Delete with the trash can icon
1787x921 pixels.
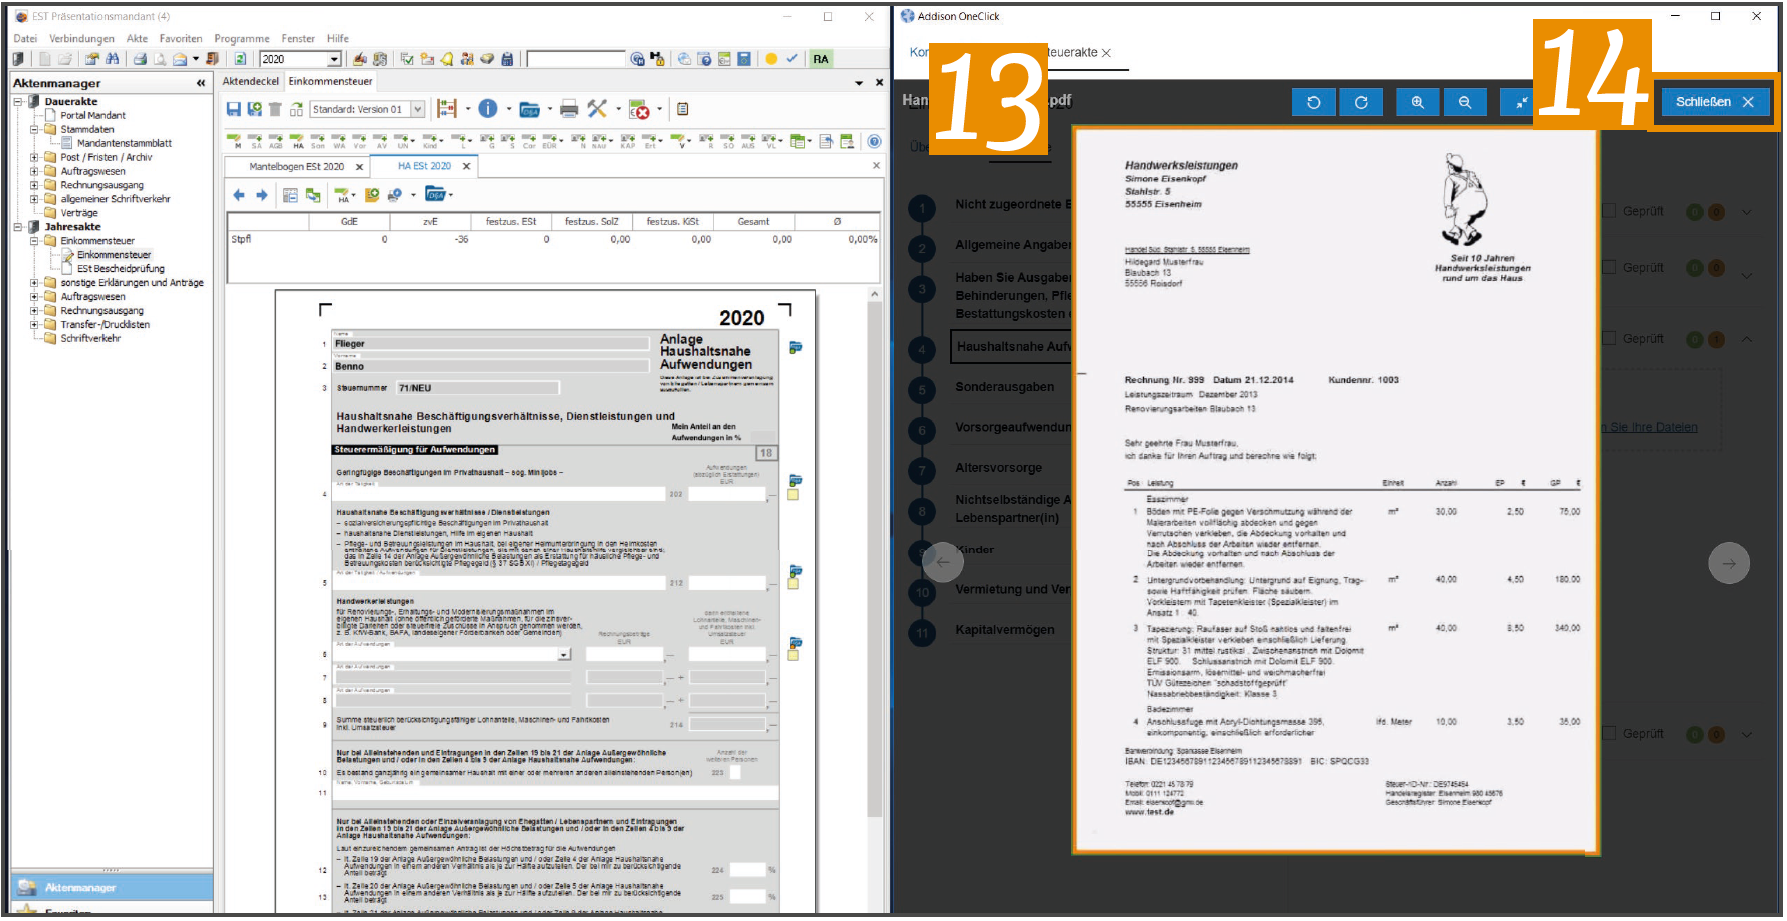pos(275,109)
